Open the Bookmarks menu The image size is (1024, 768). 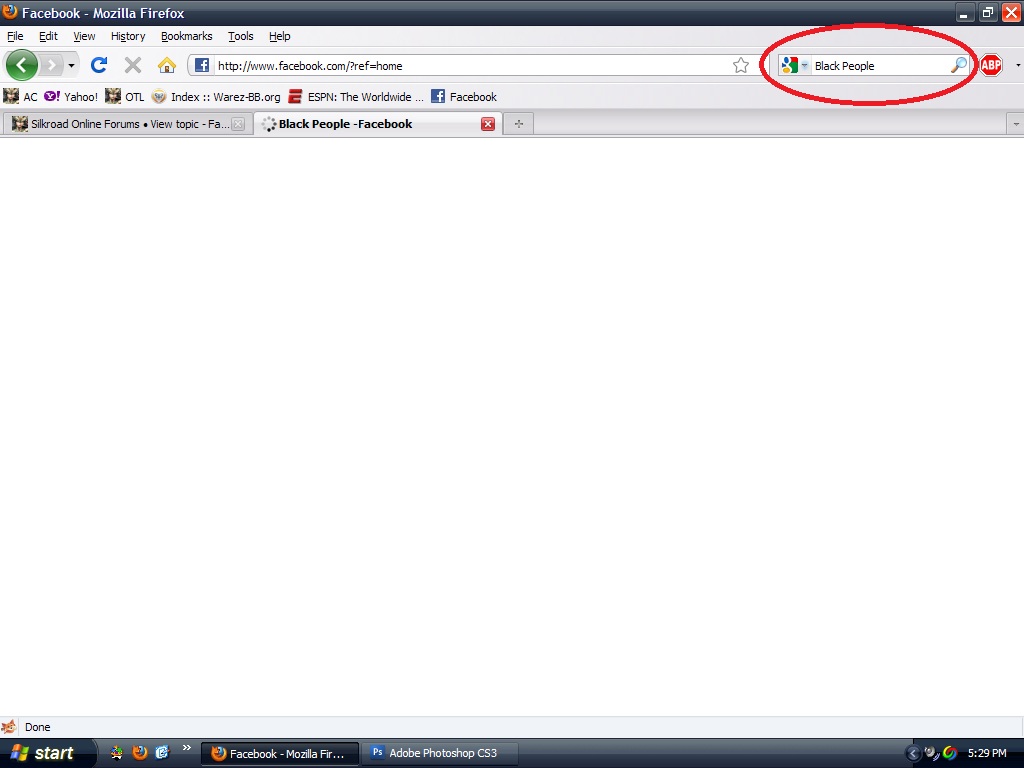[x=186, y=36]
